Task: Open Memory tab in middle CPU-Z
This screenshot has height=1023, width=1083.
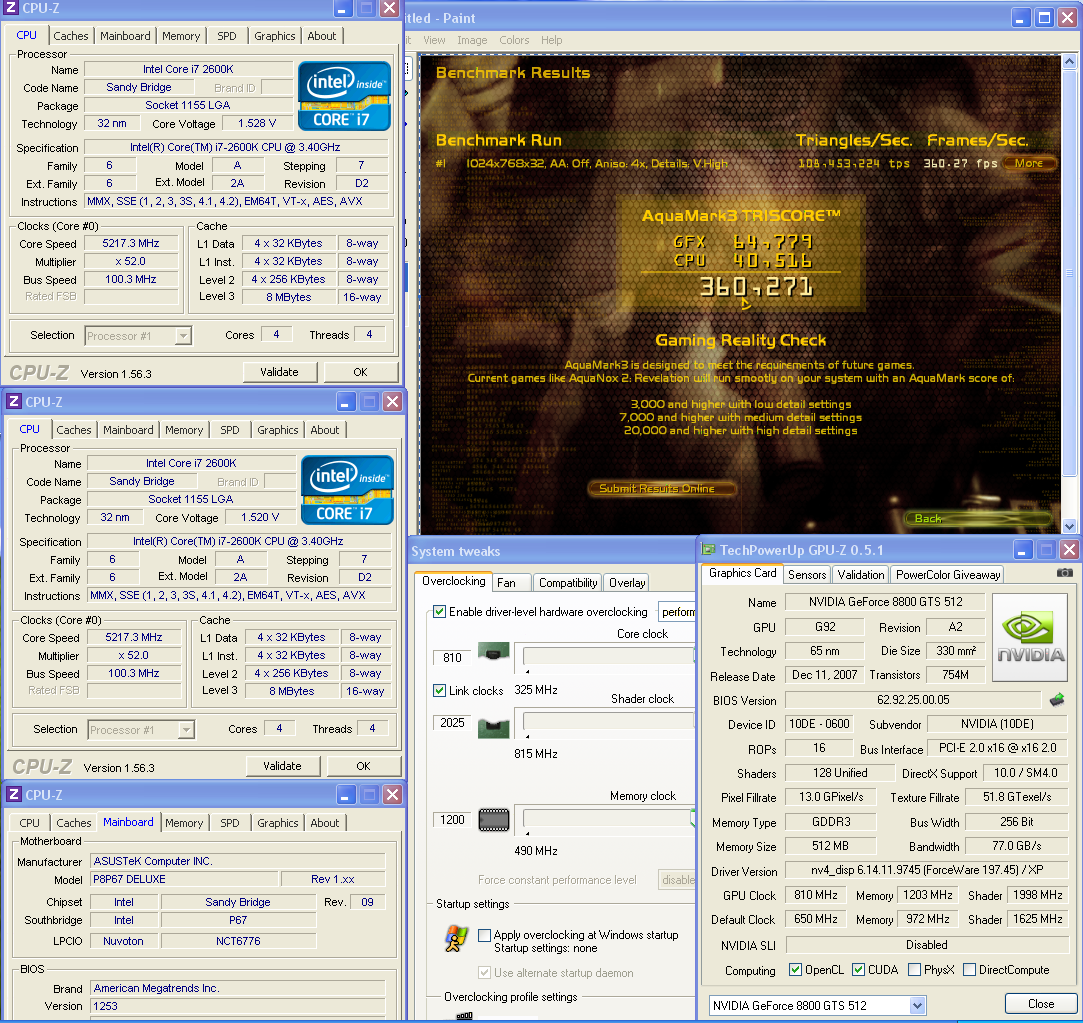Action: coord(184,430)
